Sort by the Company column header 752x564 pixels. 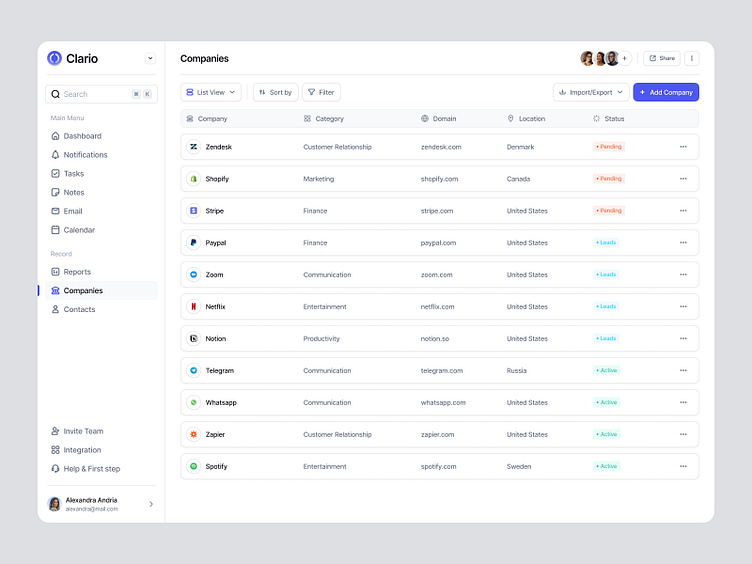click(207, 119)
